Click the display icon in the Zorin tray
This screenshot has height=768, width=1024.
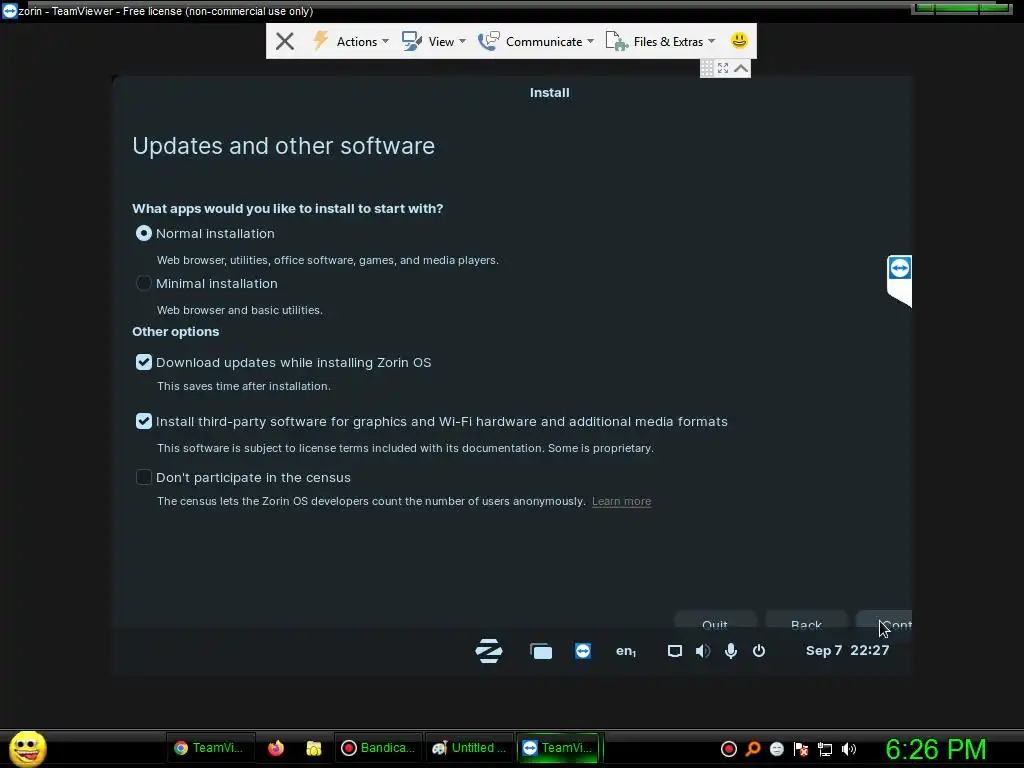[675, 651]
